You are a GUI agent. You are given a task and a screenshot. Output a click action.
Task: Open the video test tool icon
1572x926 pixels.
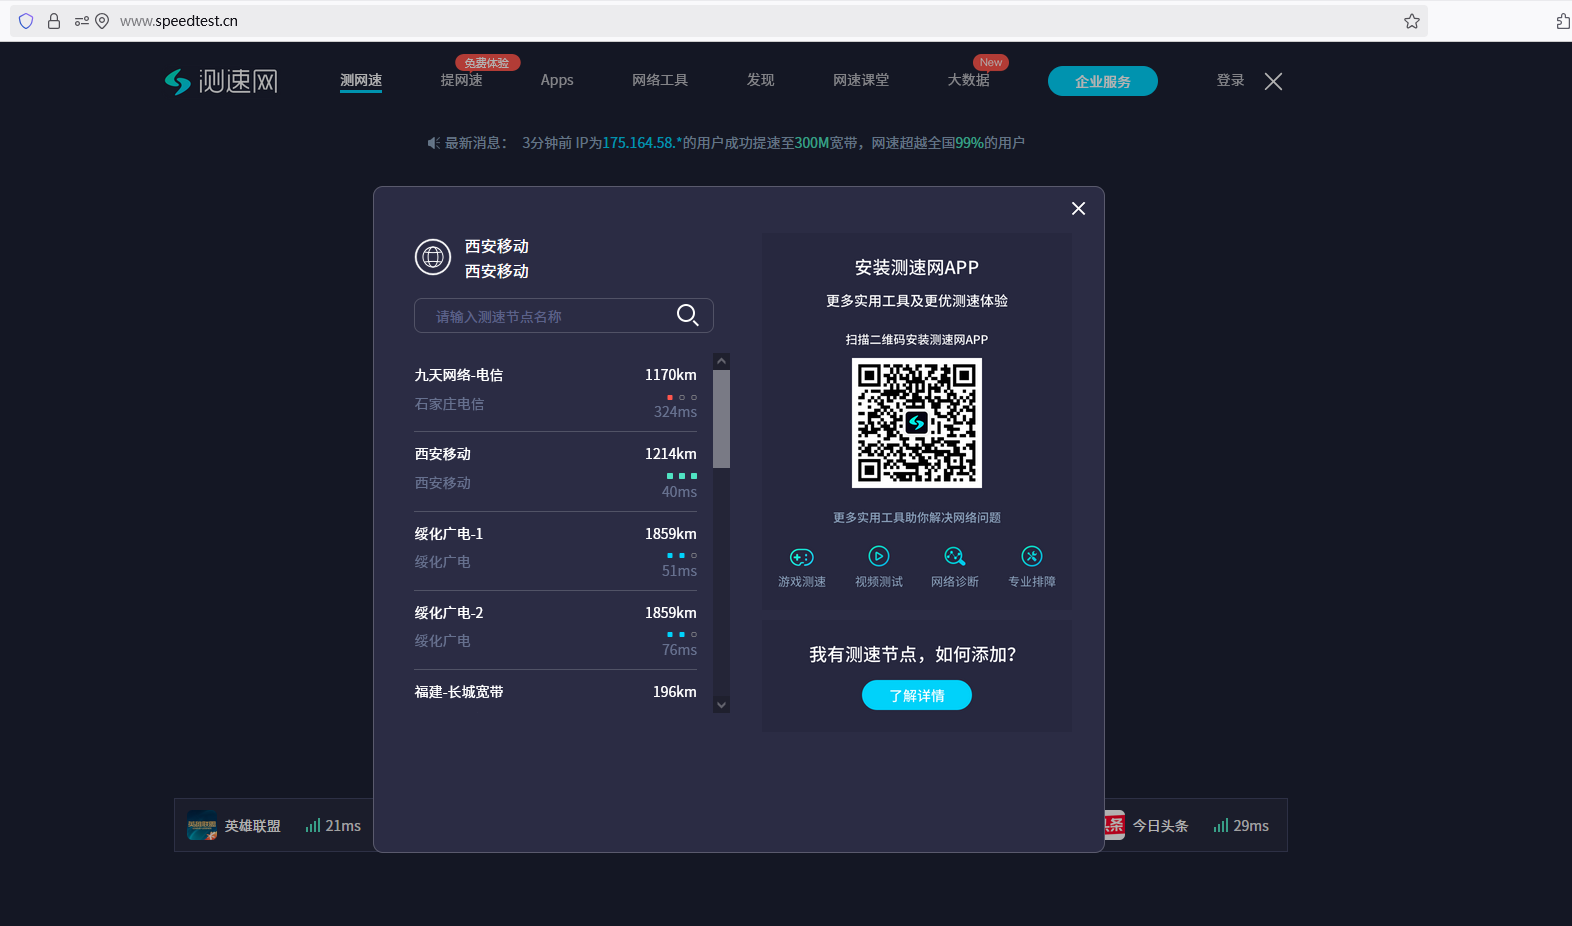pos(878,557)
